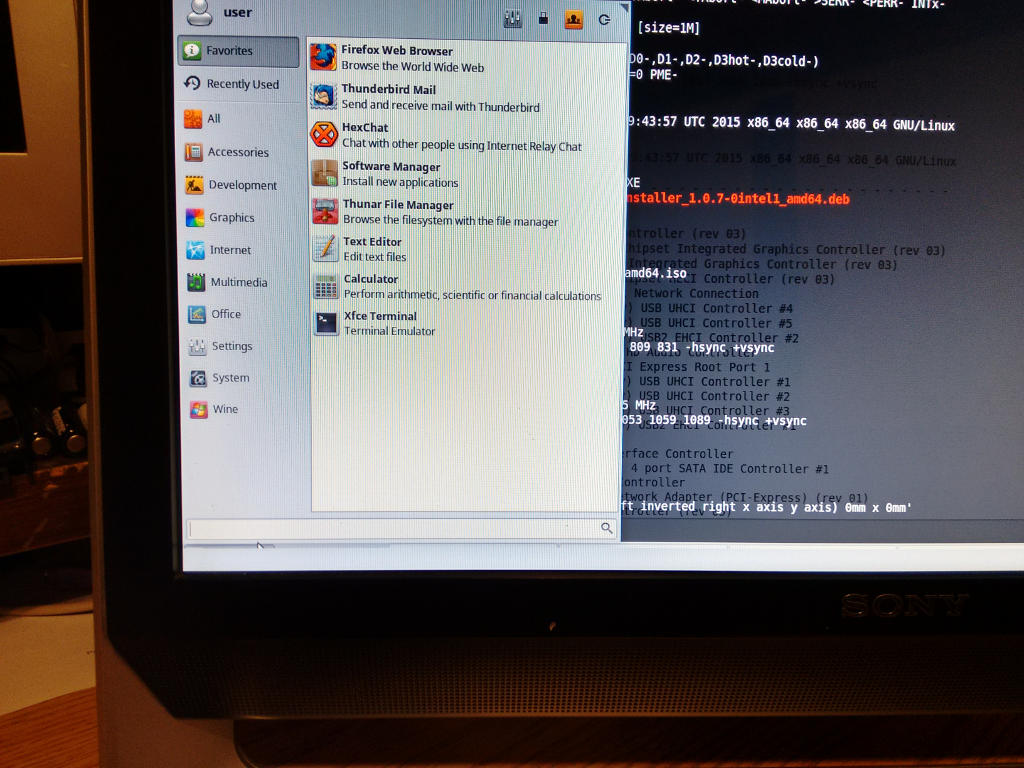Select the Internet category
Screen dimensions: 1024x768
pyautogui.click(x=230, y=251)
